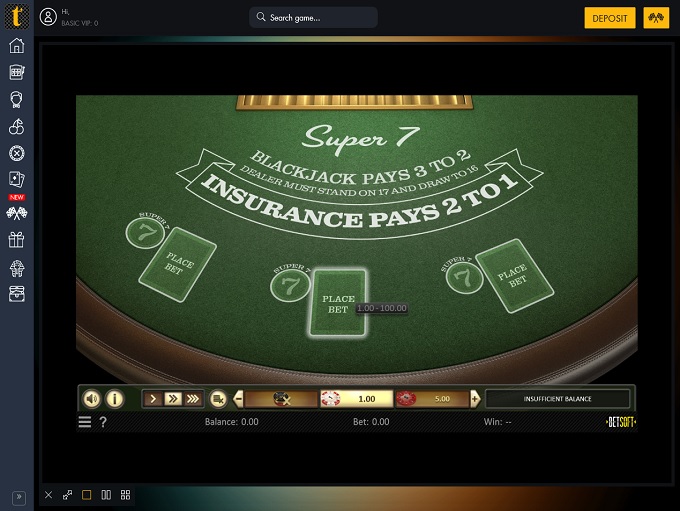Screen dimensions: 680x511
Task: Open the card games icon in sidebar
Action: click(16, 180)
